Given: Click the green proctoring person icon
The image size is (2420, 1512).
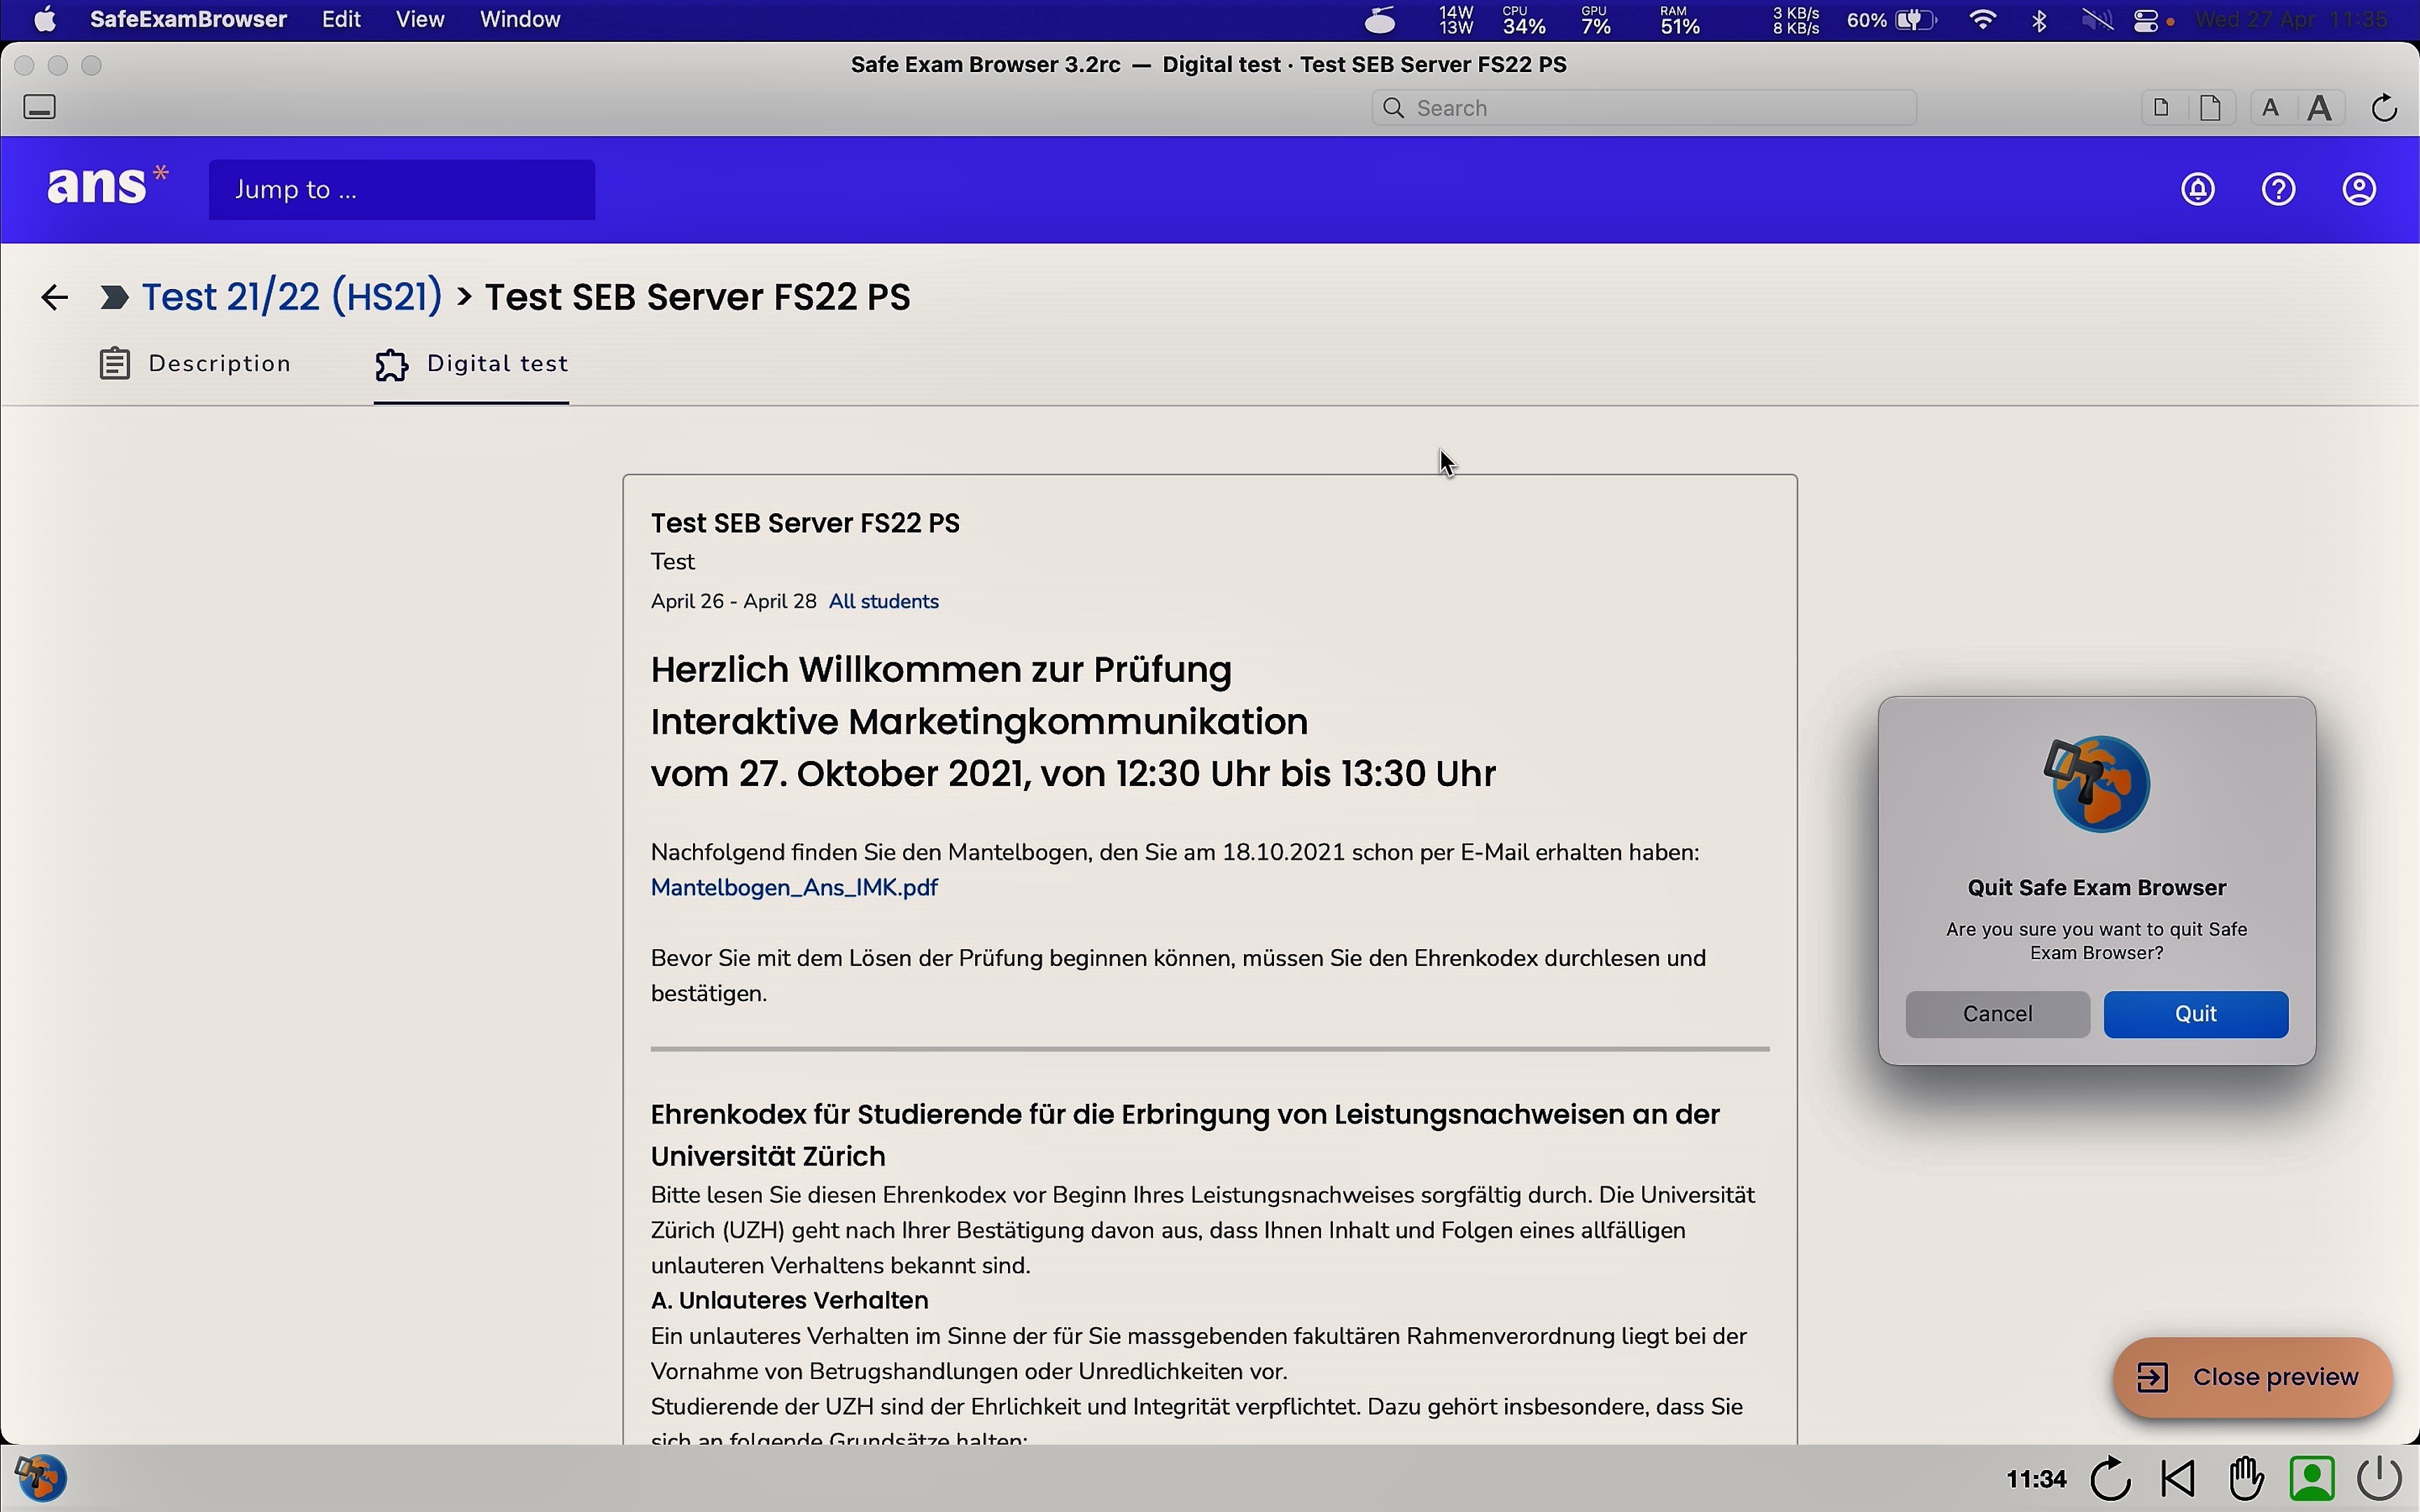Looking at the screenshot, I should [2313, 1478].
